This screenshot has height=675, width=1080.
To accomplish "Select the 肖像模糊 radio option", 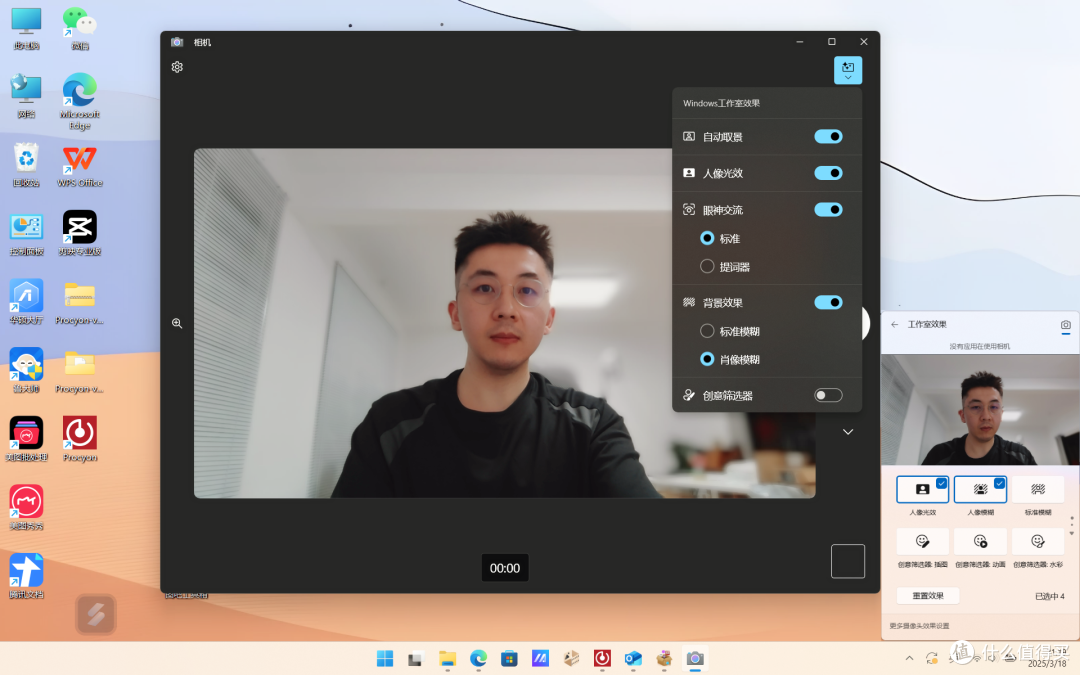I will (707, 360).
